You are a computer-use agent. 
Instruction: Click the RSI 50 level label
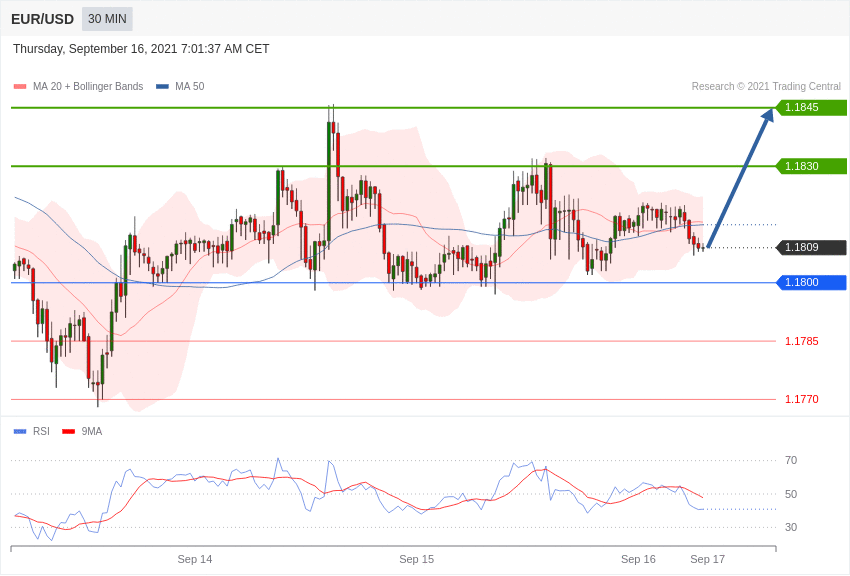pos(791,494)
